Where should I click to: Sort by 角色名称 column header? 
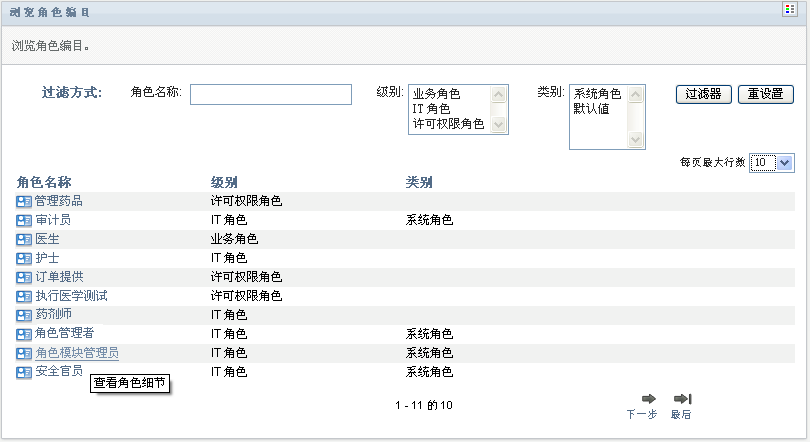(44, 182)
